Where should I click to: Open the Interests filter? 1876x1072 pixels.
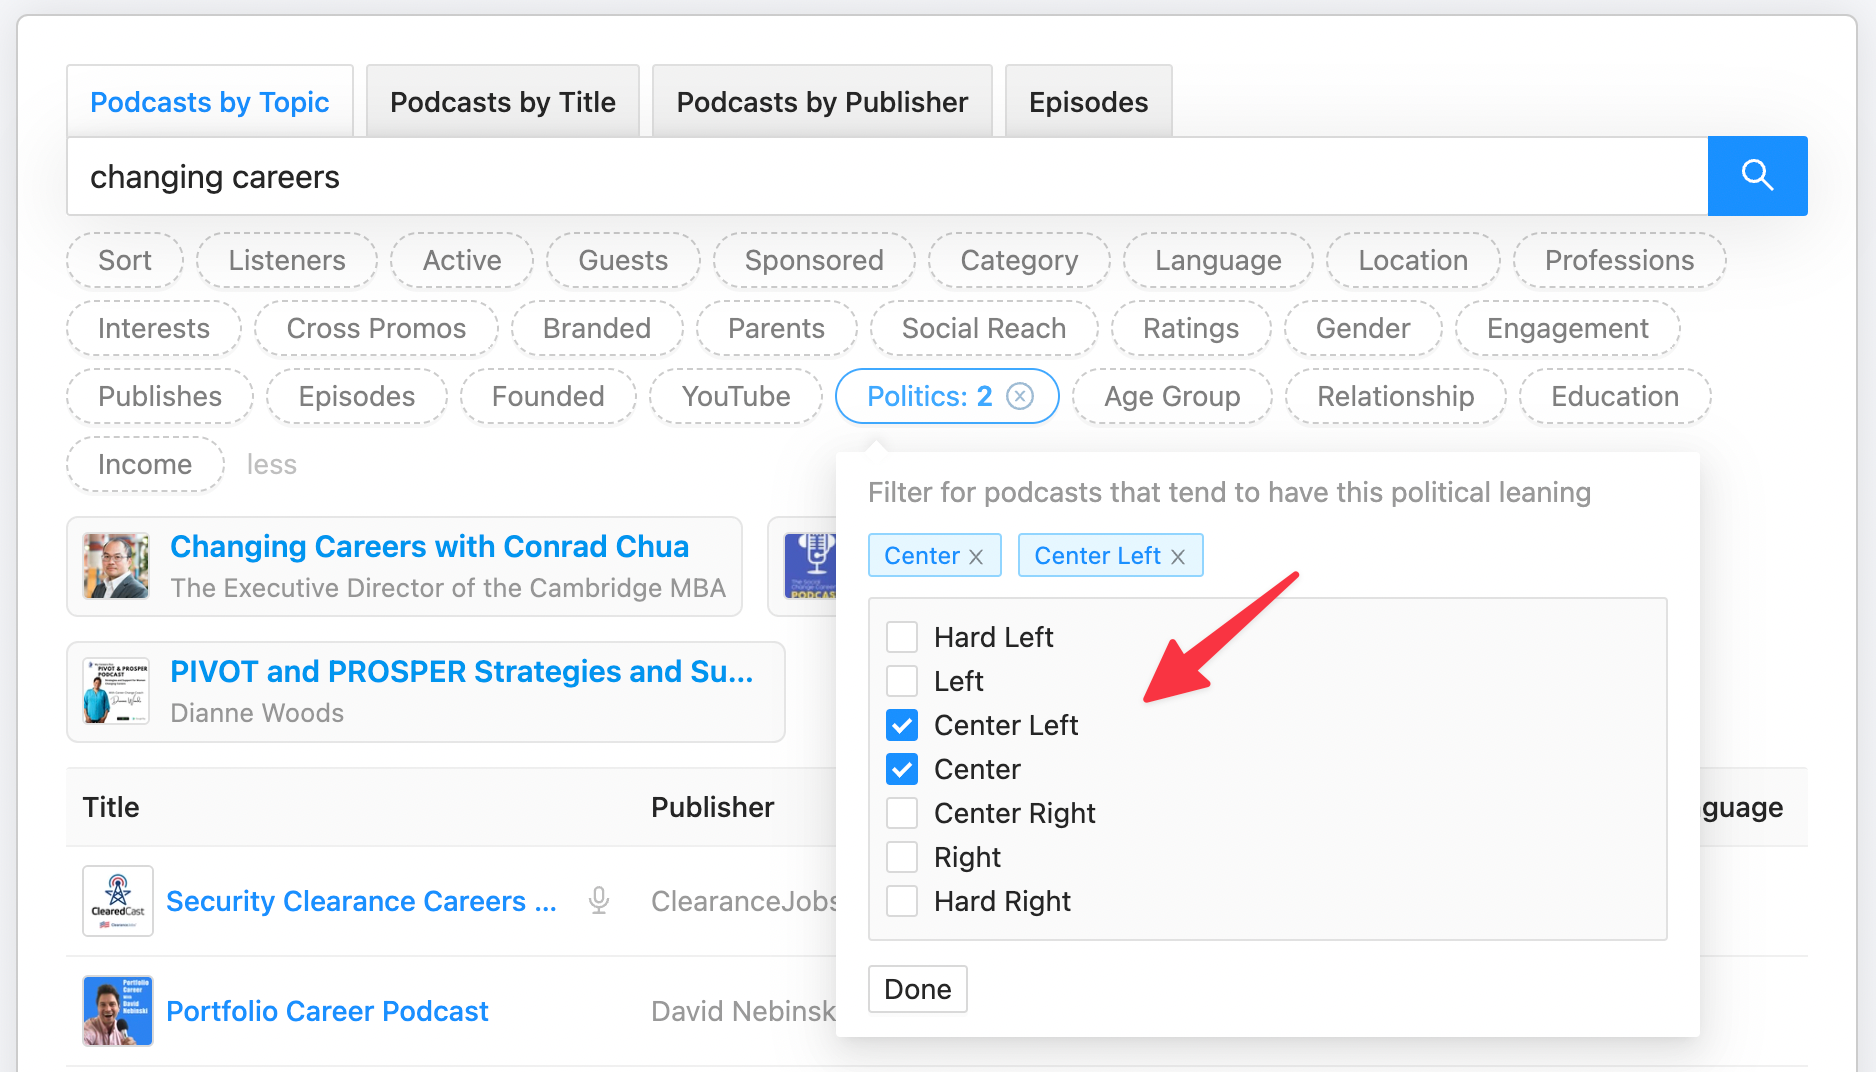coord(154,328)
